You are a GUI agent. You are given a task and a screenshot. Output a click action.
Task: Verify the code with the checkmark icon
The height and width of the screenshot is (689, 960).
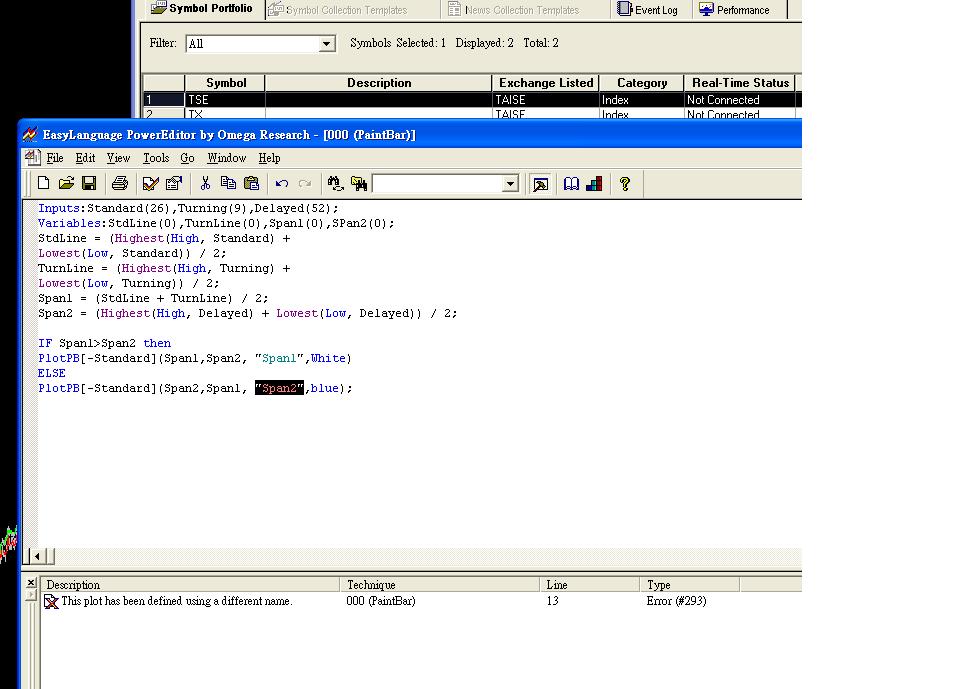[151, 183]
